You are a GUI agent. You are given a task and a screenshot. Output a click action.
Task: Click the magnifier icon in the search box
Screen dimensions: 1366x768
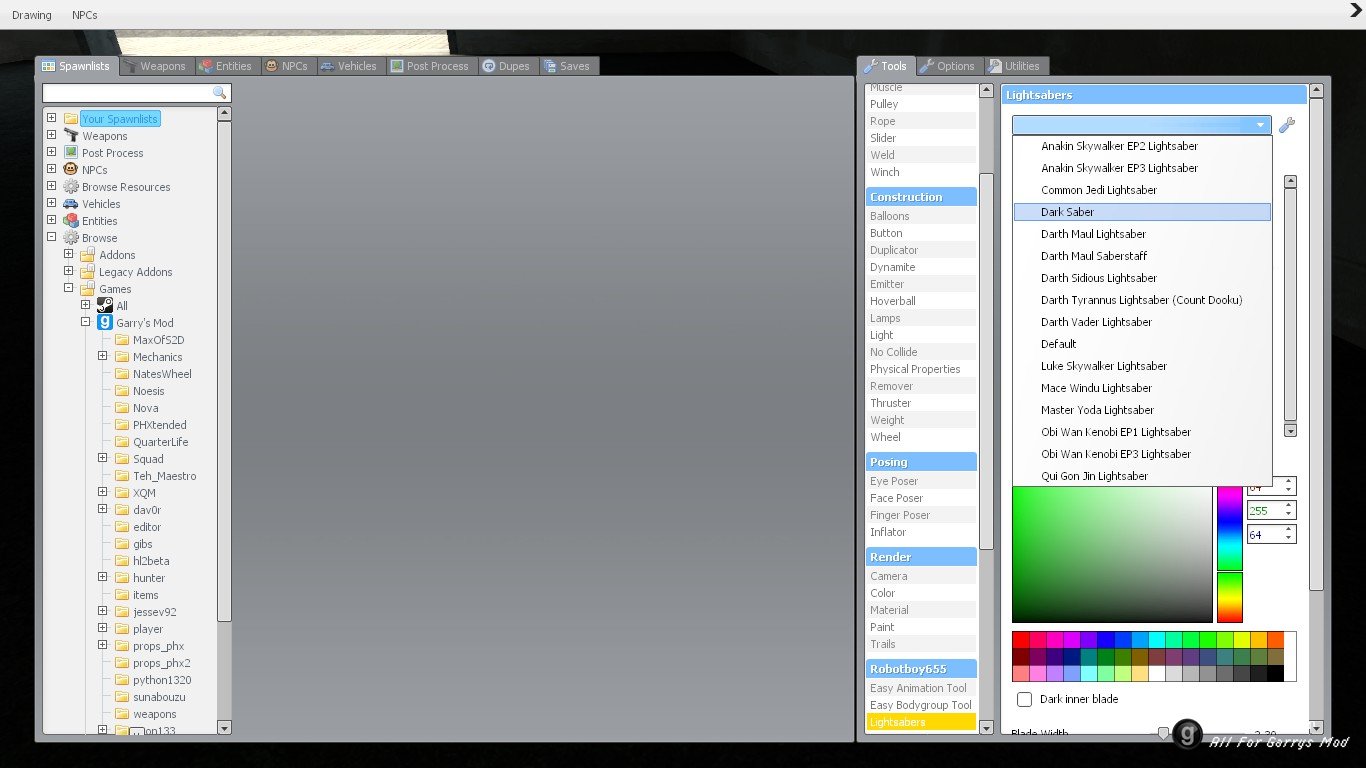pyautogui.click(x=220, y=93)
